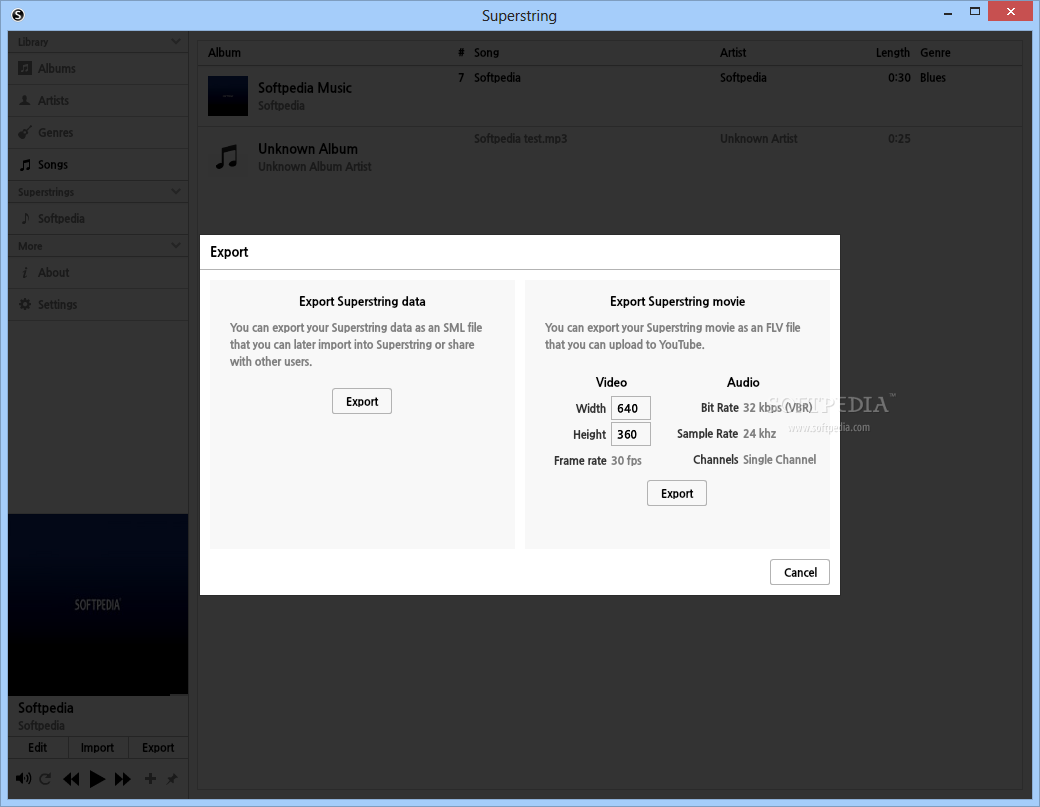The width and height of the screenshot is (1040, 807).
Task: Open the Genres library view
Action: point(98,133)
